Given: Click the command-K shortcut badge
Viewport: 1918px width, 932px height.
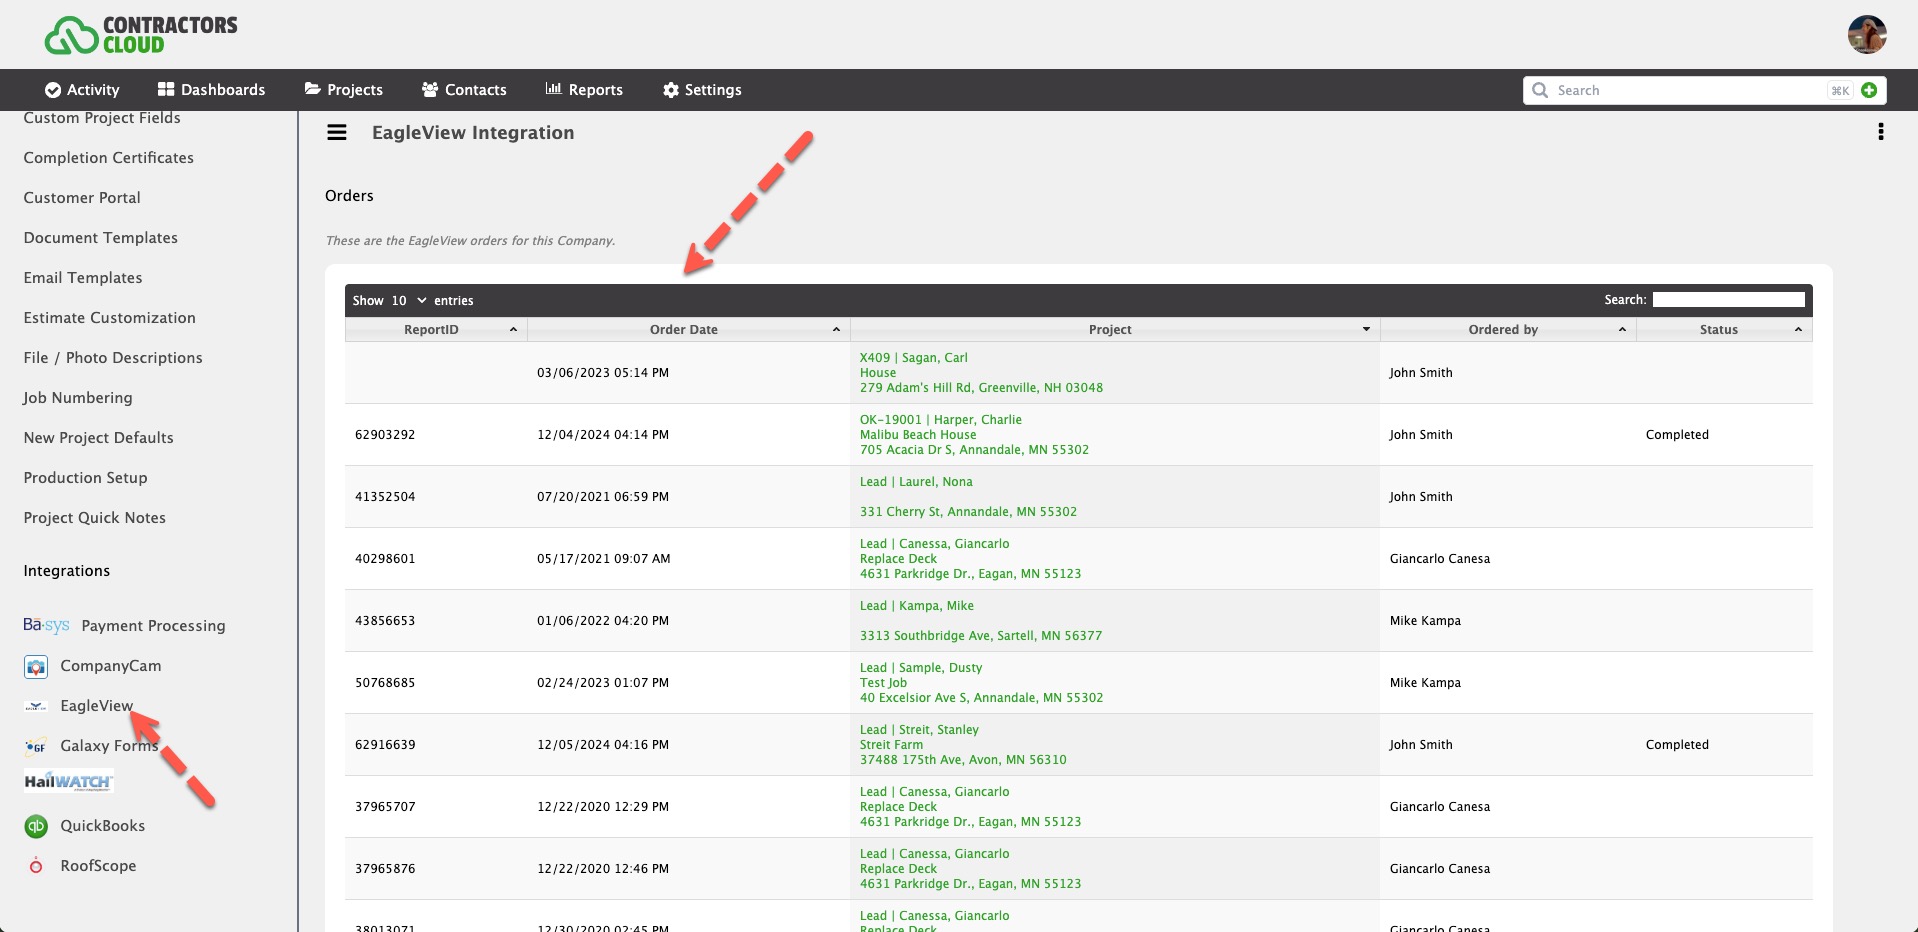Looking at the screenshot, I should click(1840, 90).
